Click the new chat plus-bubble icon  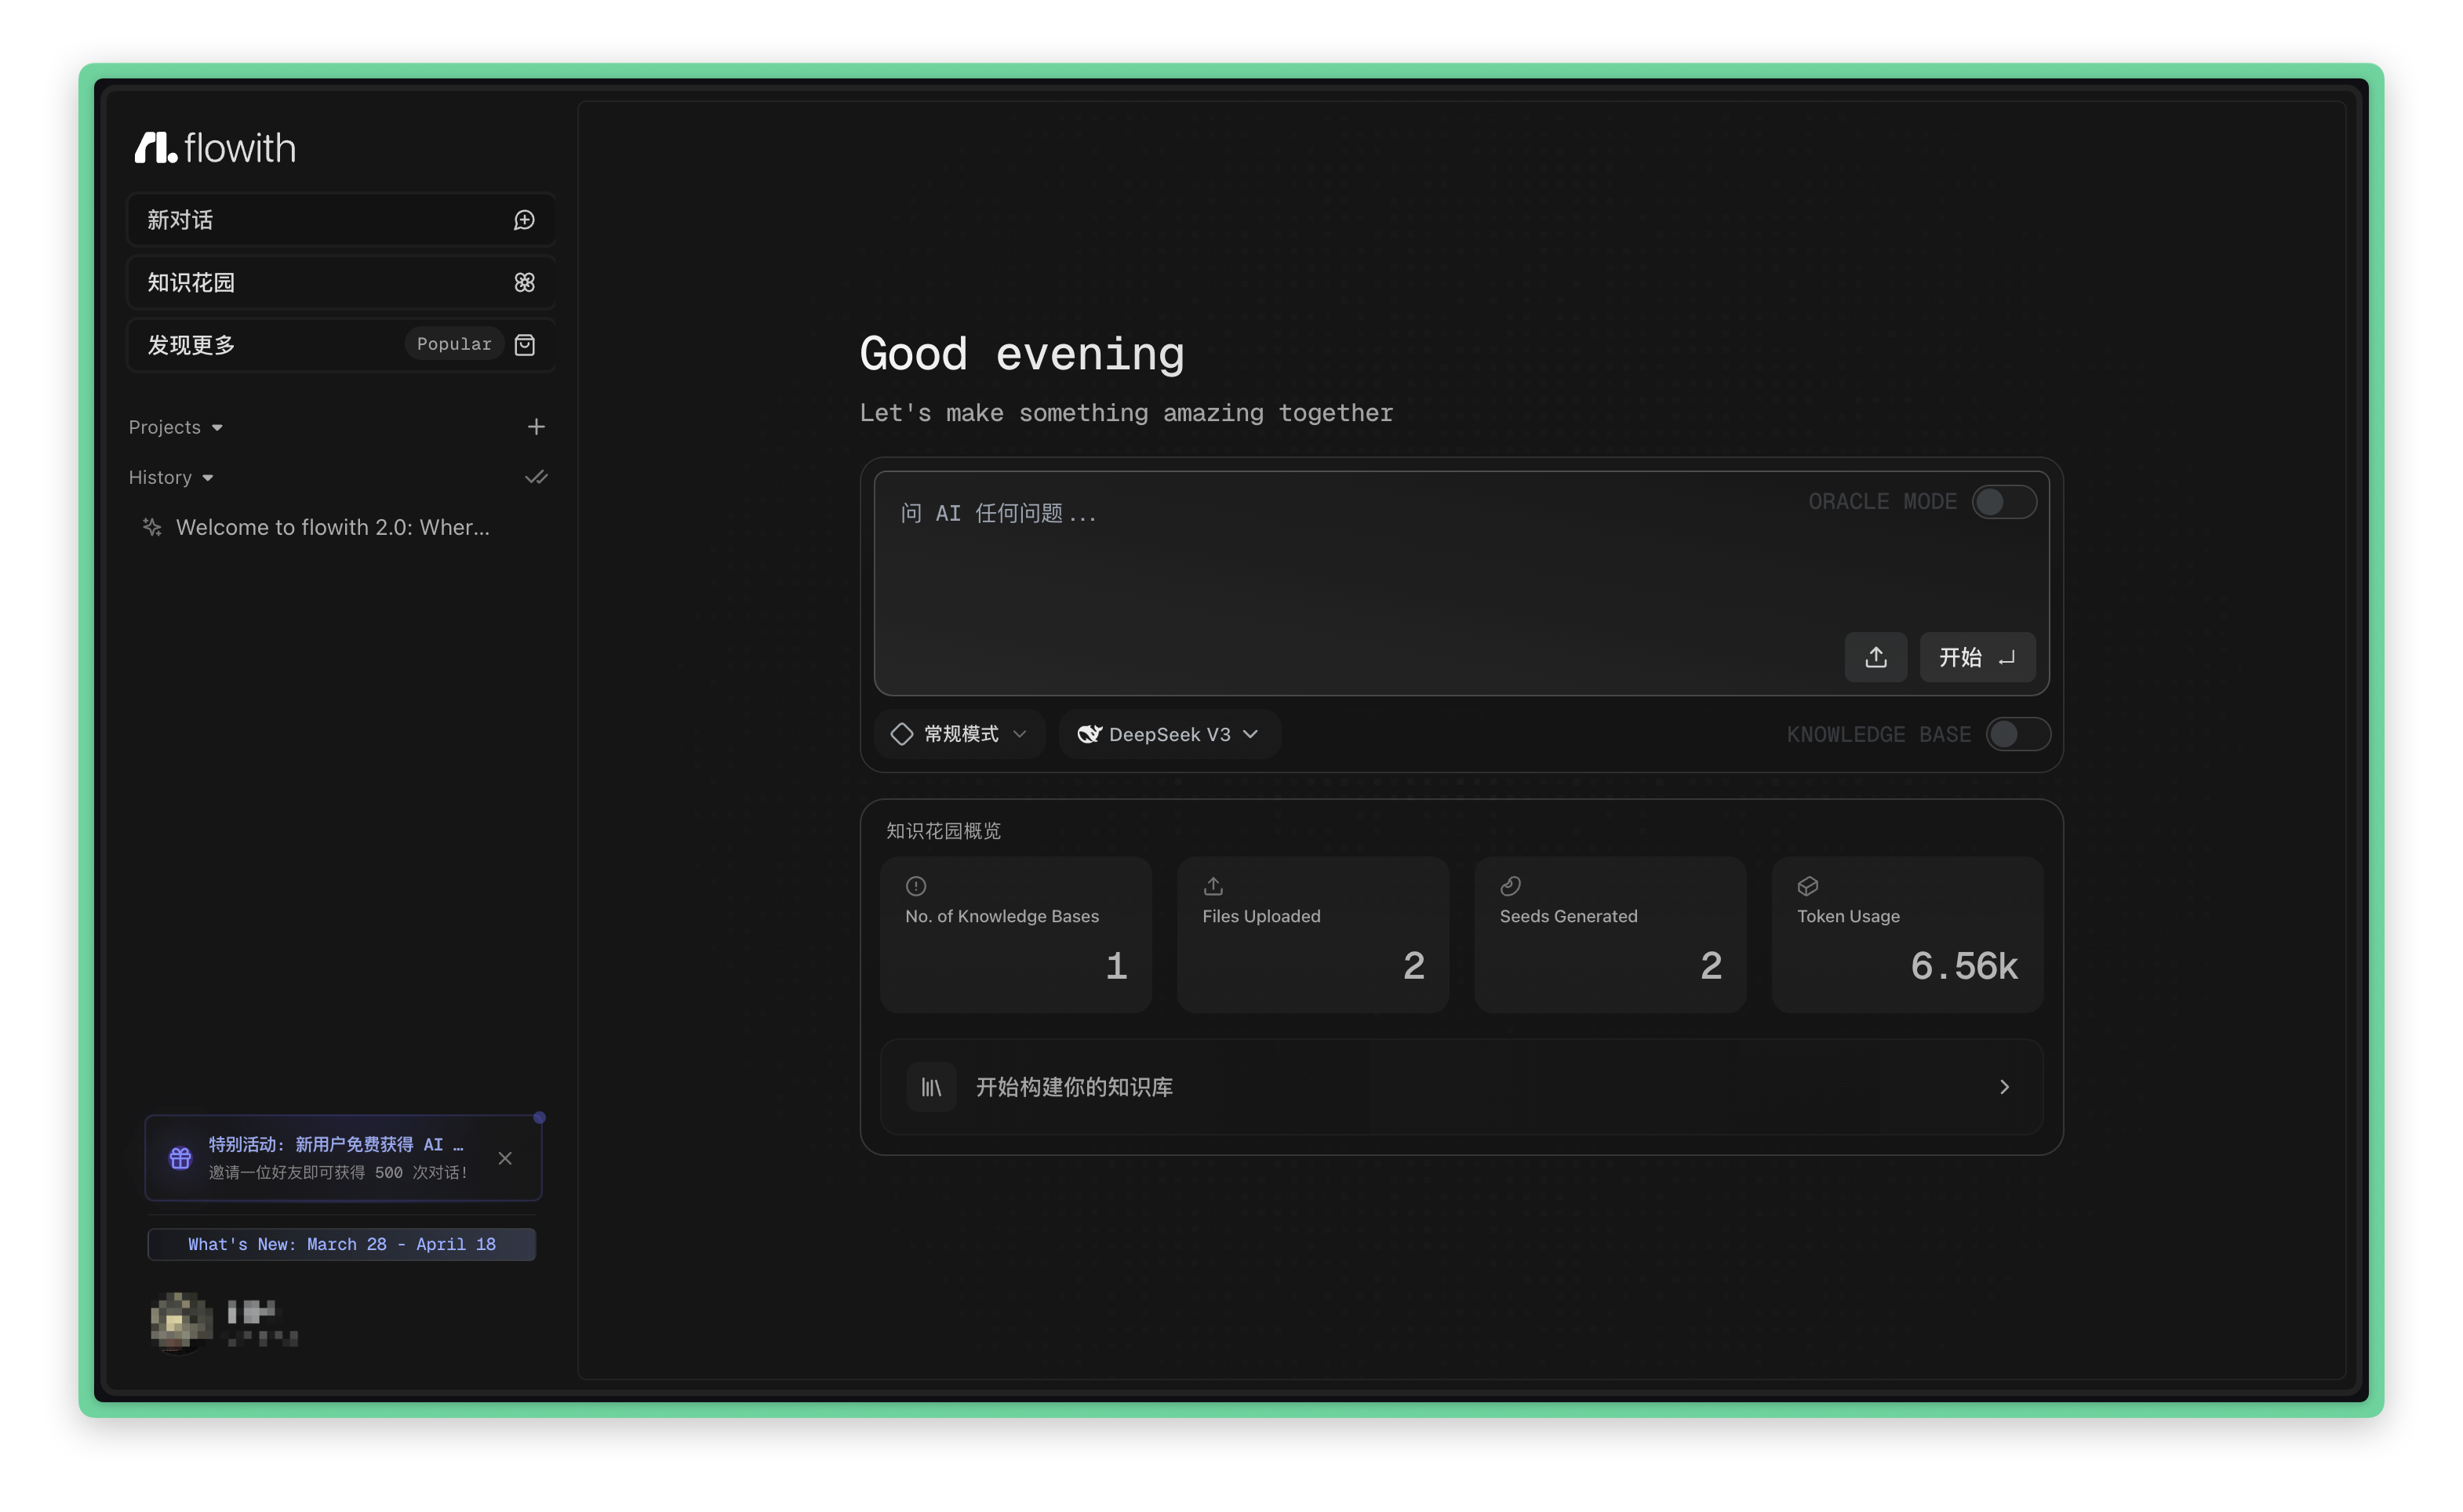point(524,220)
